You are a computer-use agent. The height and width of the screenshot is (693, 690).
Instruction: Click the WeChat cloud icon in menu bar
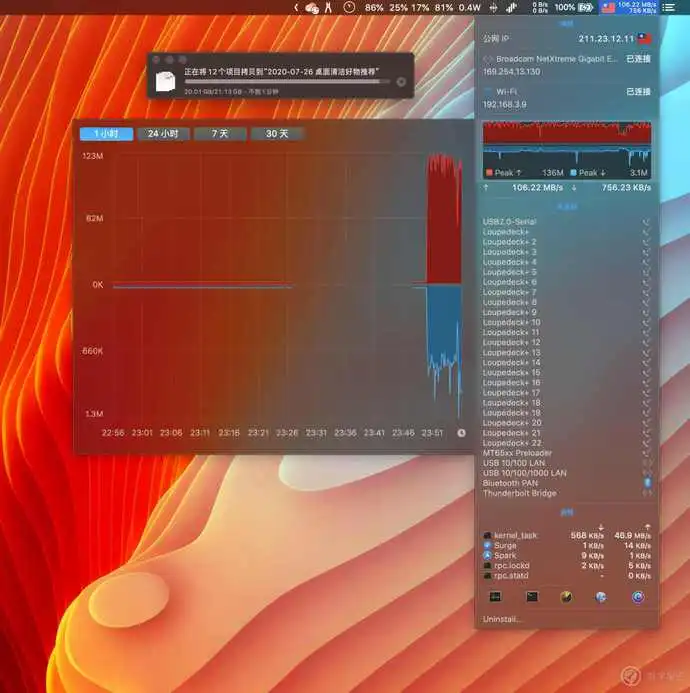click(x=312, y=8)
